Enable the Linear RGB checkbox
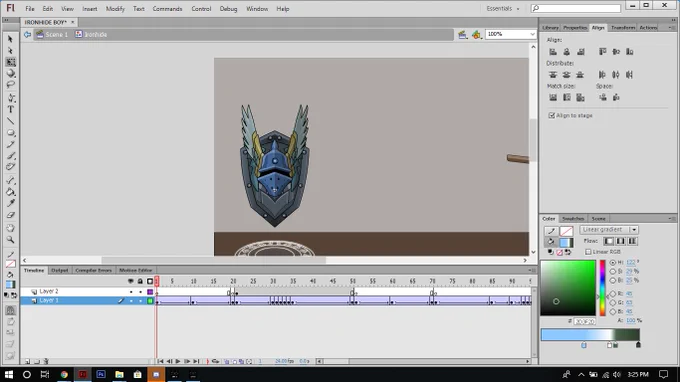This screenshot has height=382, width=680. point(588,252)
